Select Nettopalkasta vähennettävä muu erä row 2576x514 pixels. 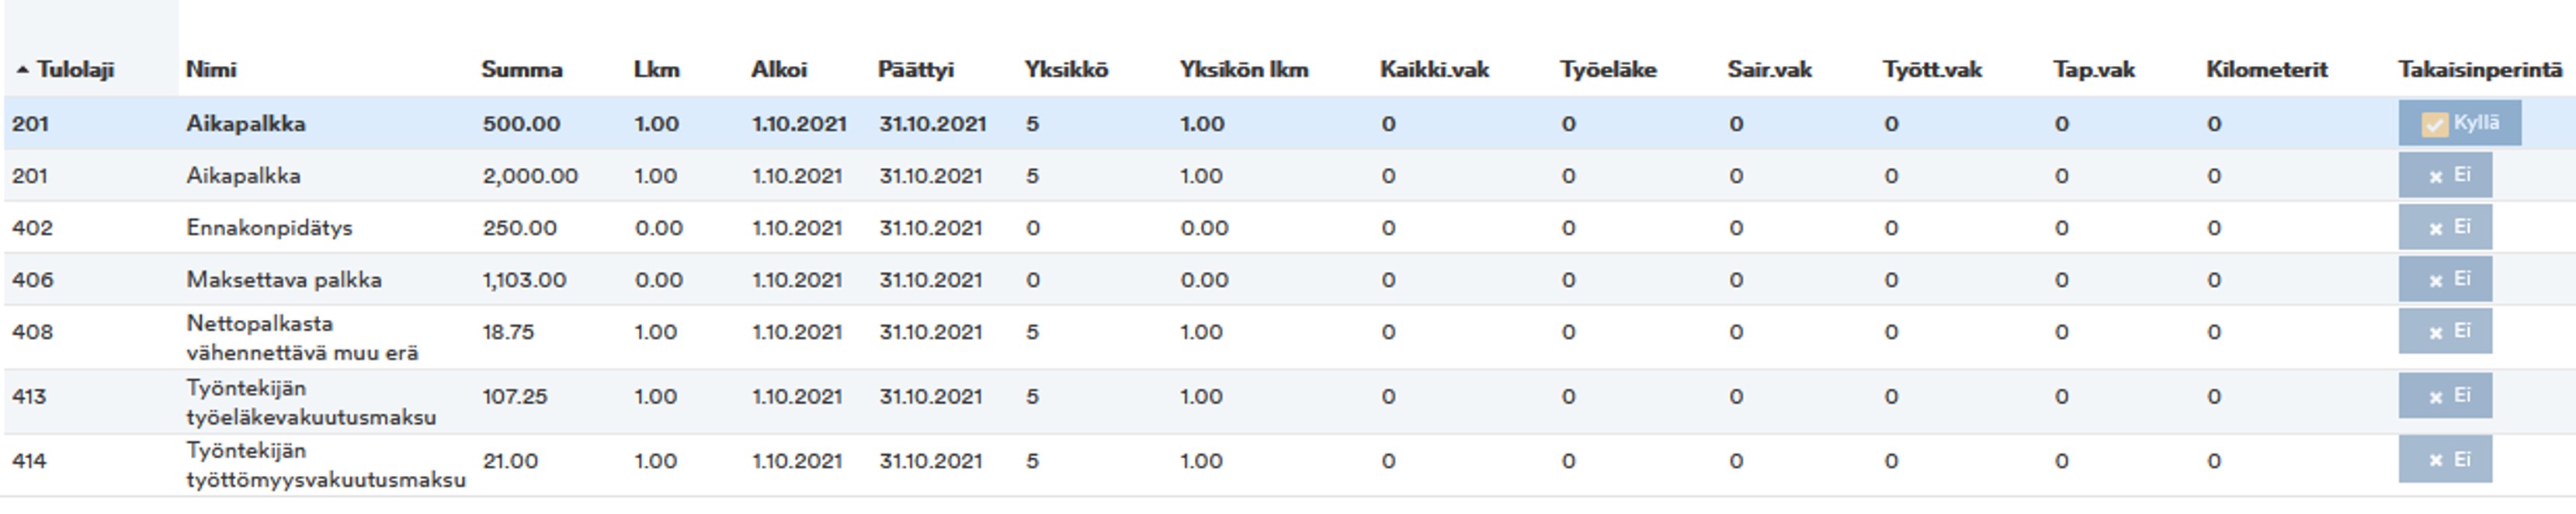pos(1288,337)
